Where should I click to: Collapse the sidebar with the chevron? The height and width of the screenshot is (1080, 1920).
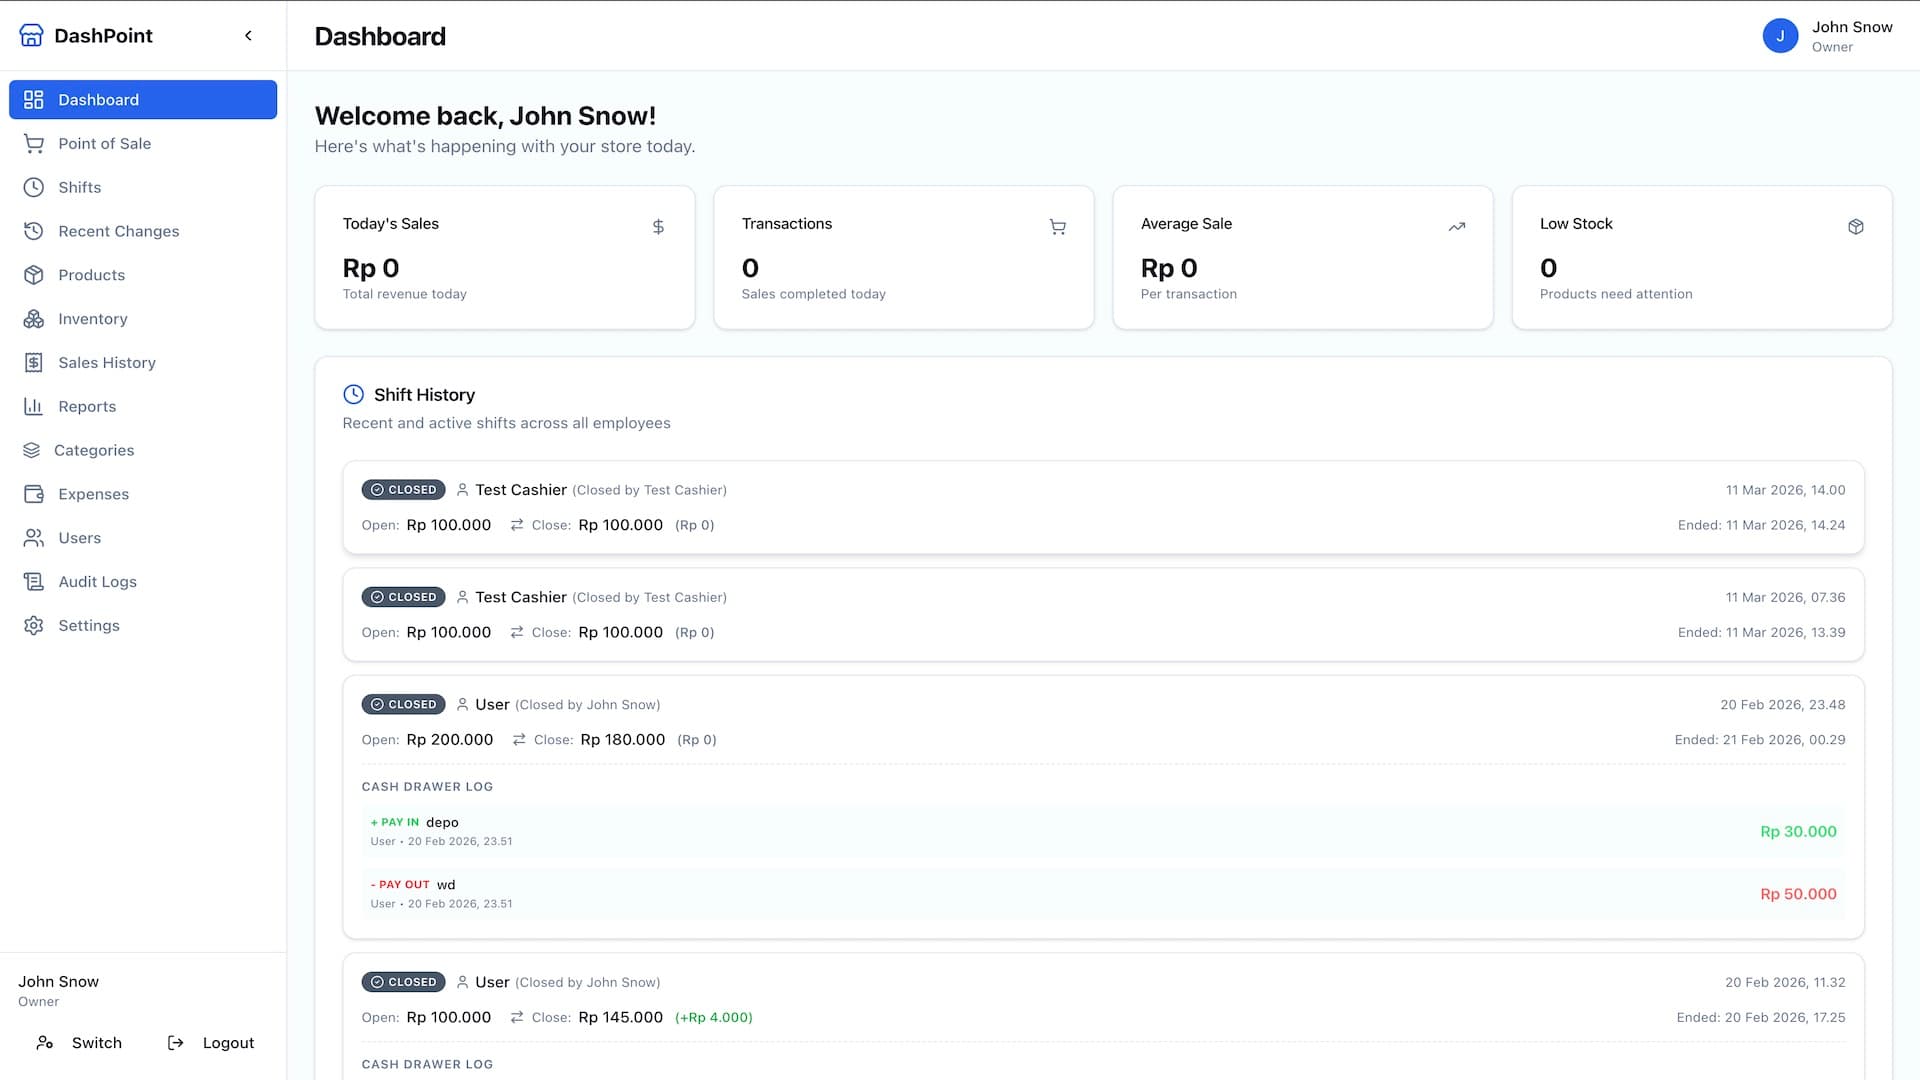248,35
